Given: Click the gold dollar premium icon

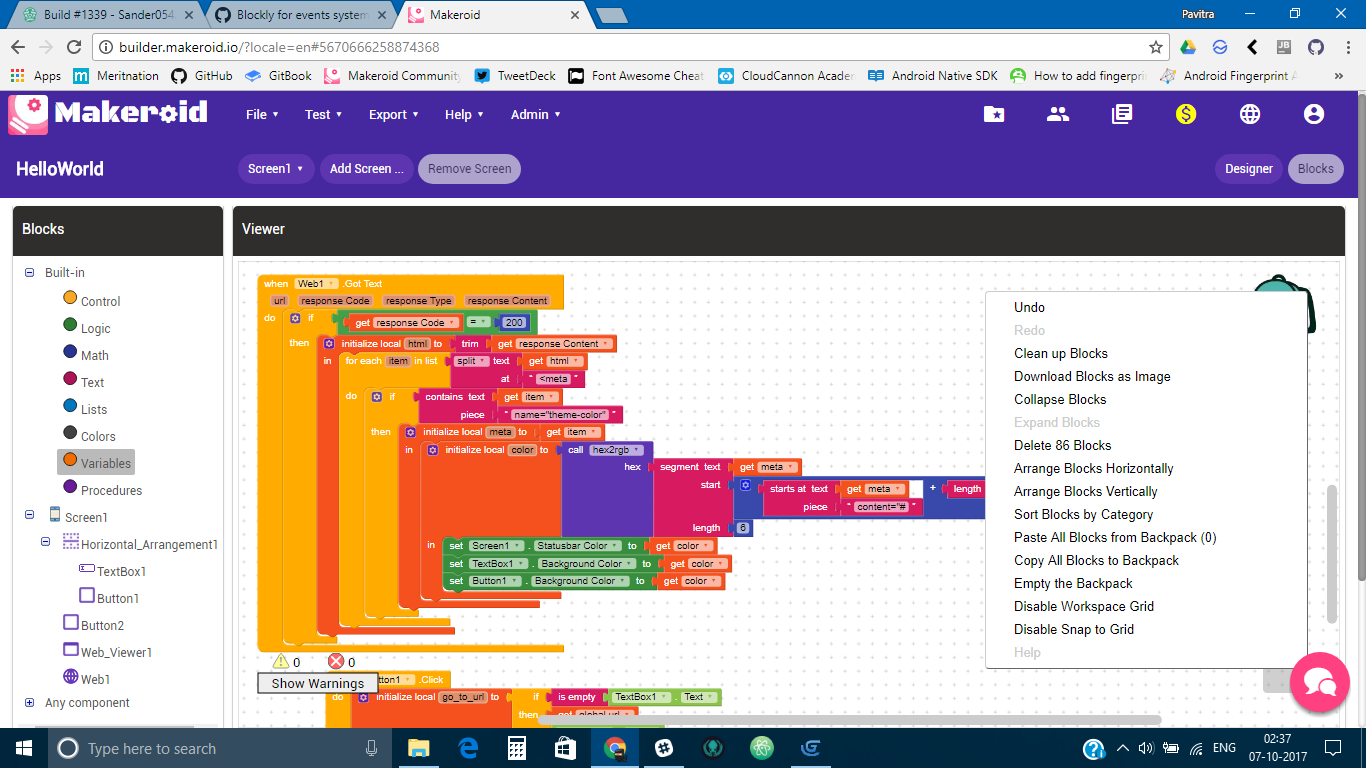Looking at the screenshot, I should [x=1186, y=114].
